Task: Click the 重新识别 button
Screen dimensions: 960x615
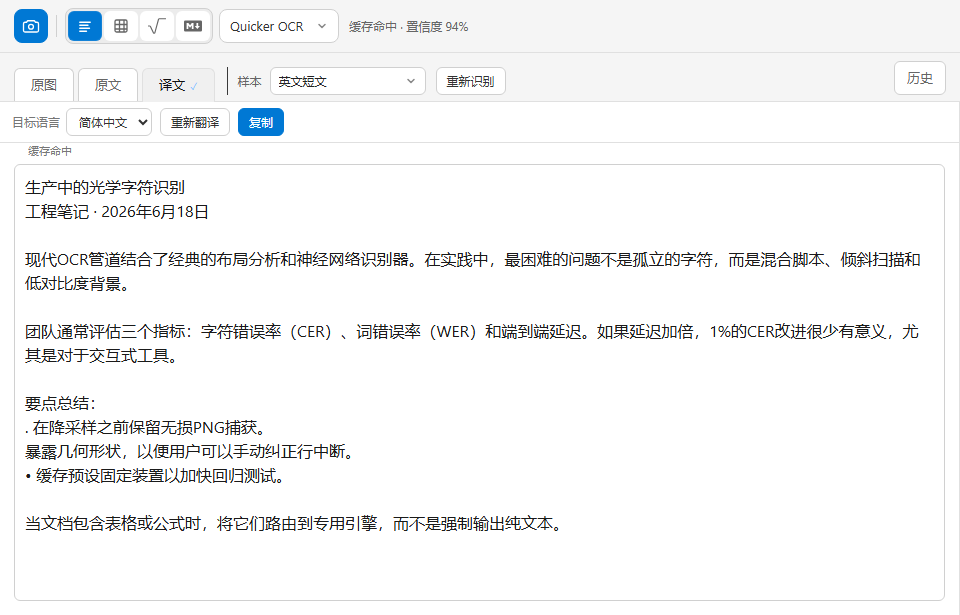Action: pyautogui.click(x=470, y=81)
